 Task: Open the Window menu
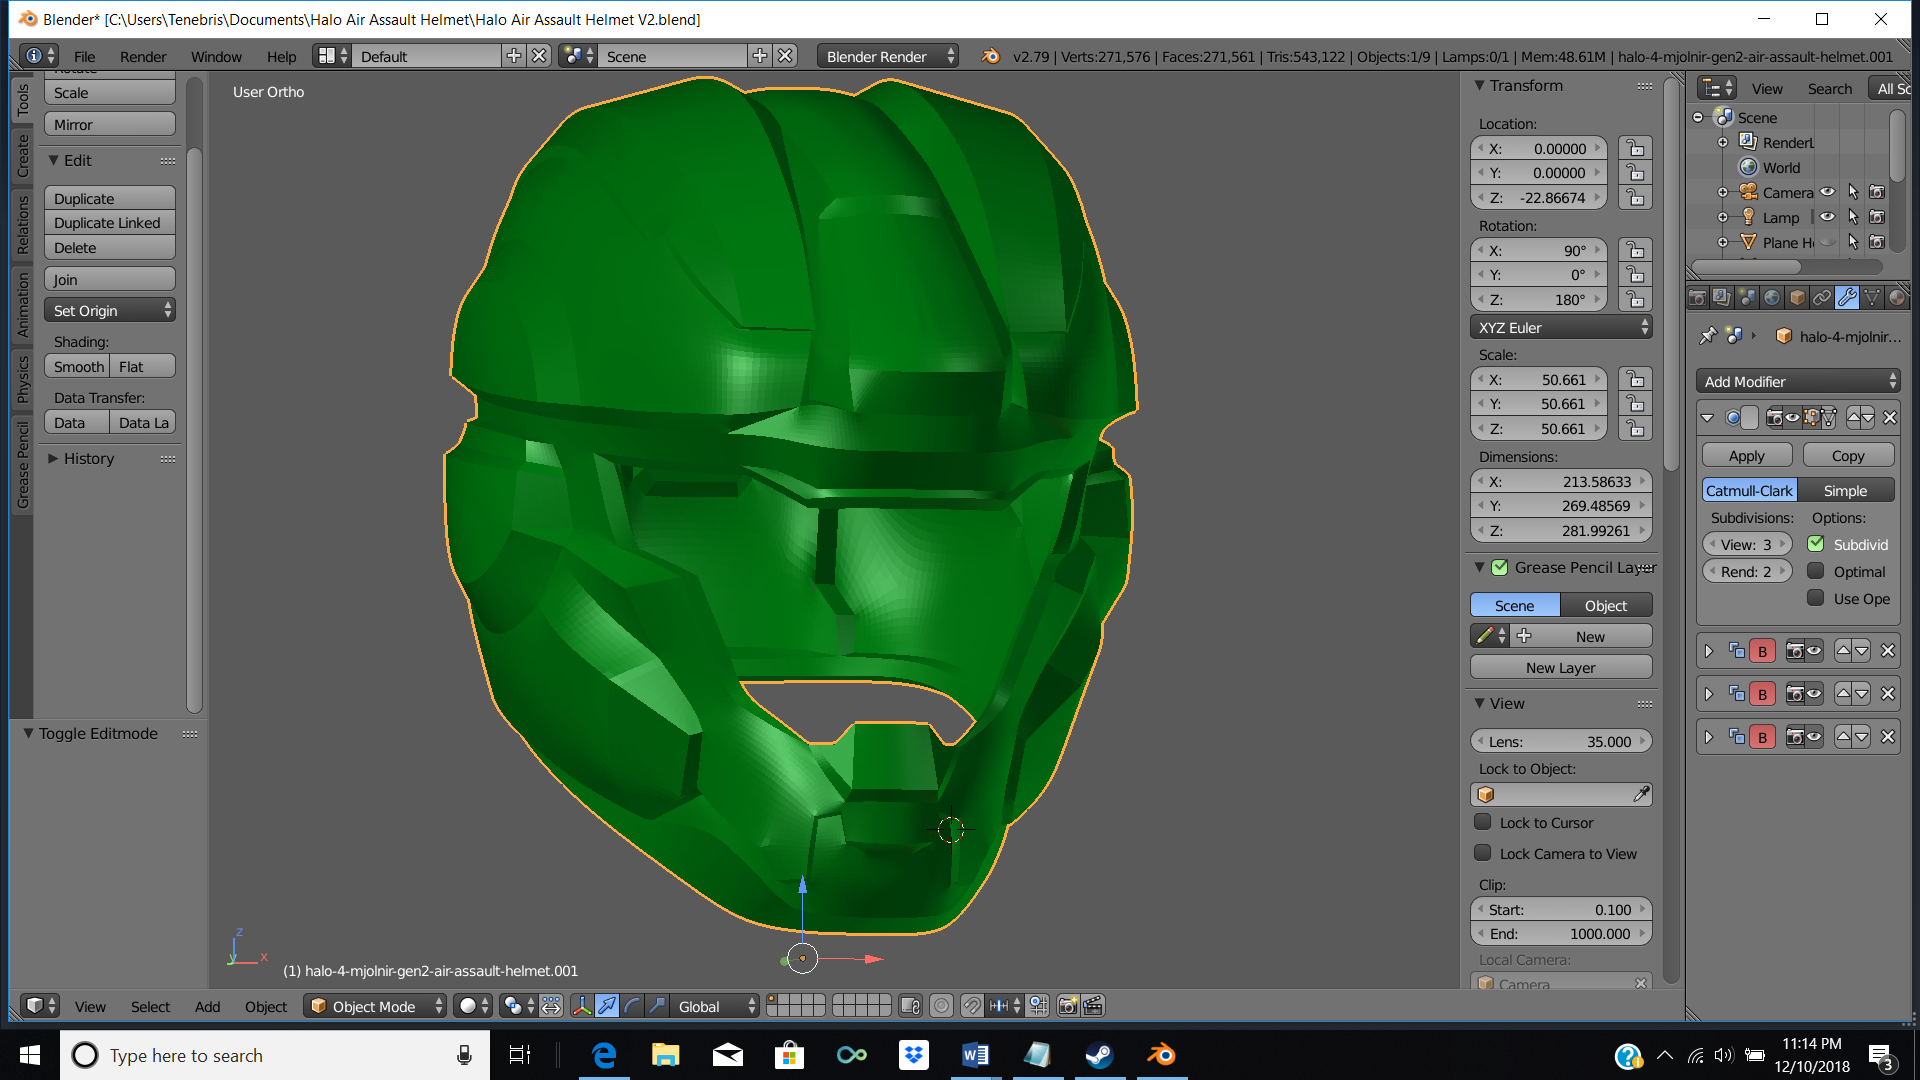(x=216, y=56)
